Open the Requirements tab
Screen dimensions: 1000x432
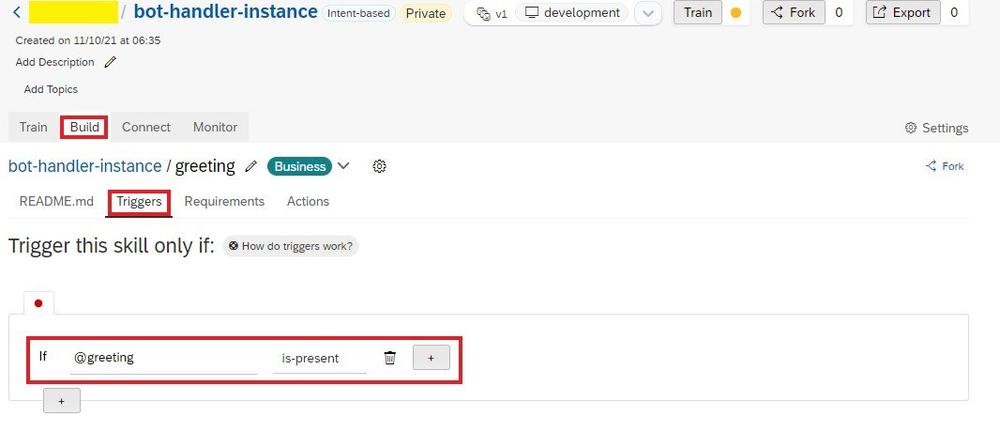click(224, 201)
